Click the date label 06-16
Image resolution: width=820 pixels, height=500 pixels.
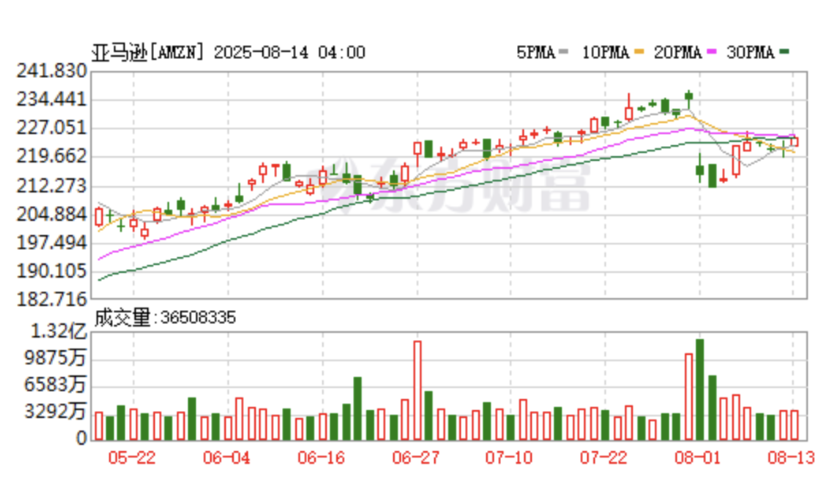tap(321, 458)
